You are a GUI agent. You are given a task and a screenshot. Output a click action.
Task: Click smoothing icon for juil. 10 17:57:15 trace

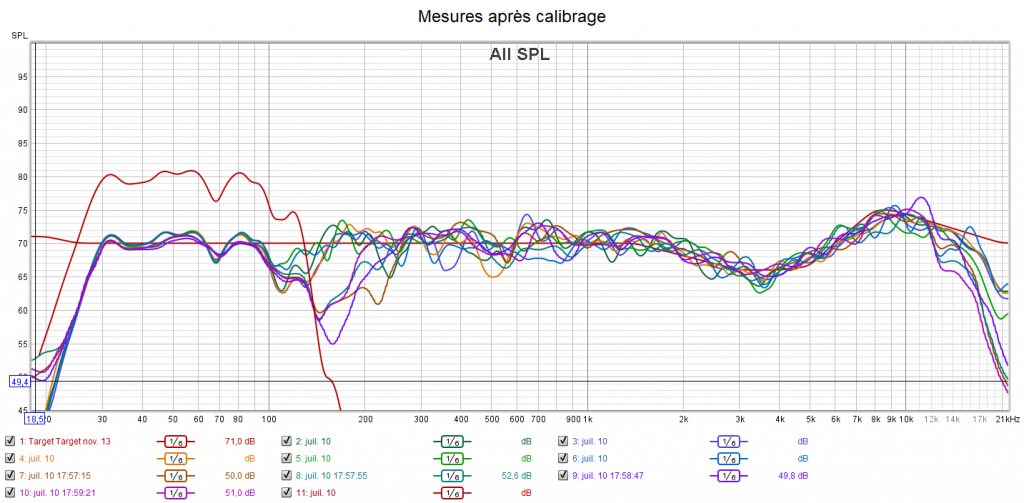(175, 476)
